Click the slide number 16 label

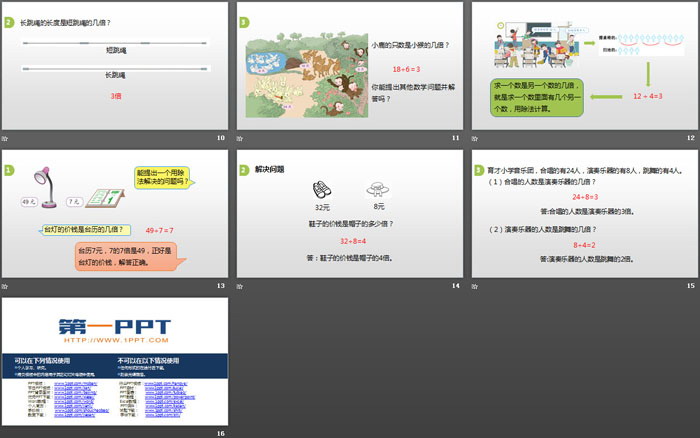(x=221, y=433)
